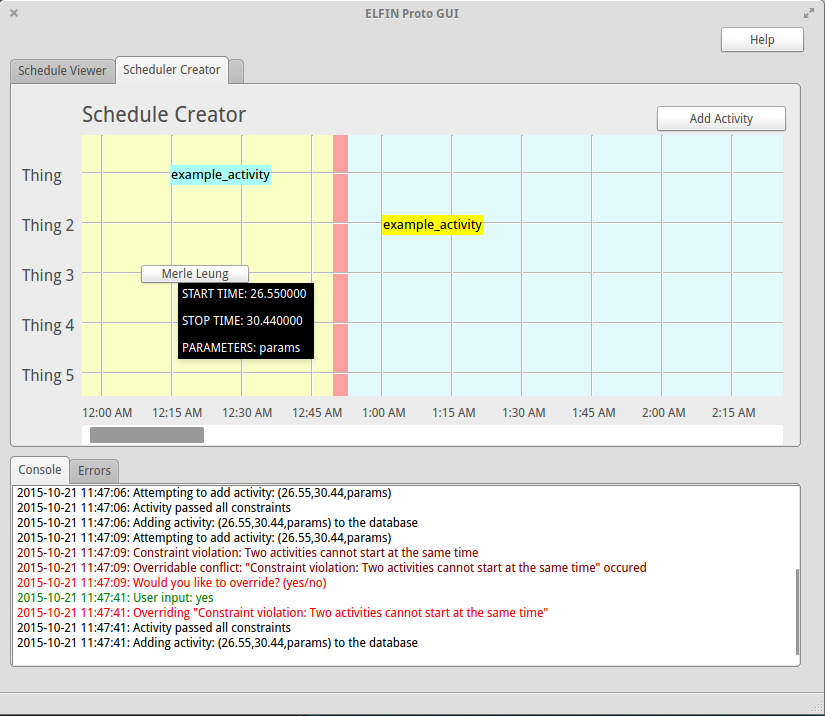Viewport: 825px width, 716px height.
Task: Click the Thing 4 row label
Action: pyautogui.click(x=48, y=325)
